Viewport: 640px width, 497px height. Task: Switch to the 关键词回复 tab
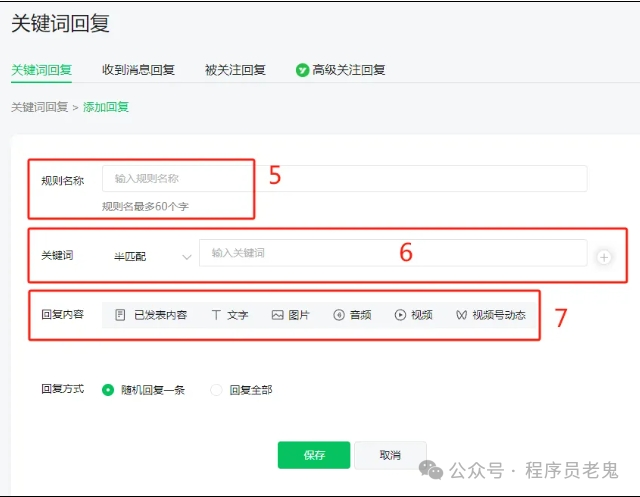41,70
